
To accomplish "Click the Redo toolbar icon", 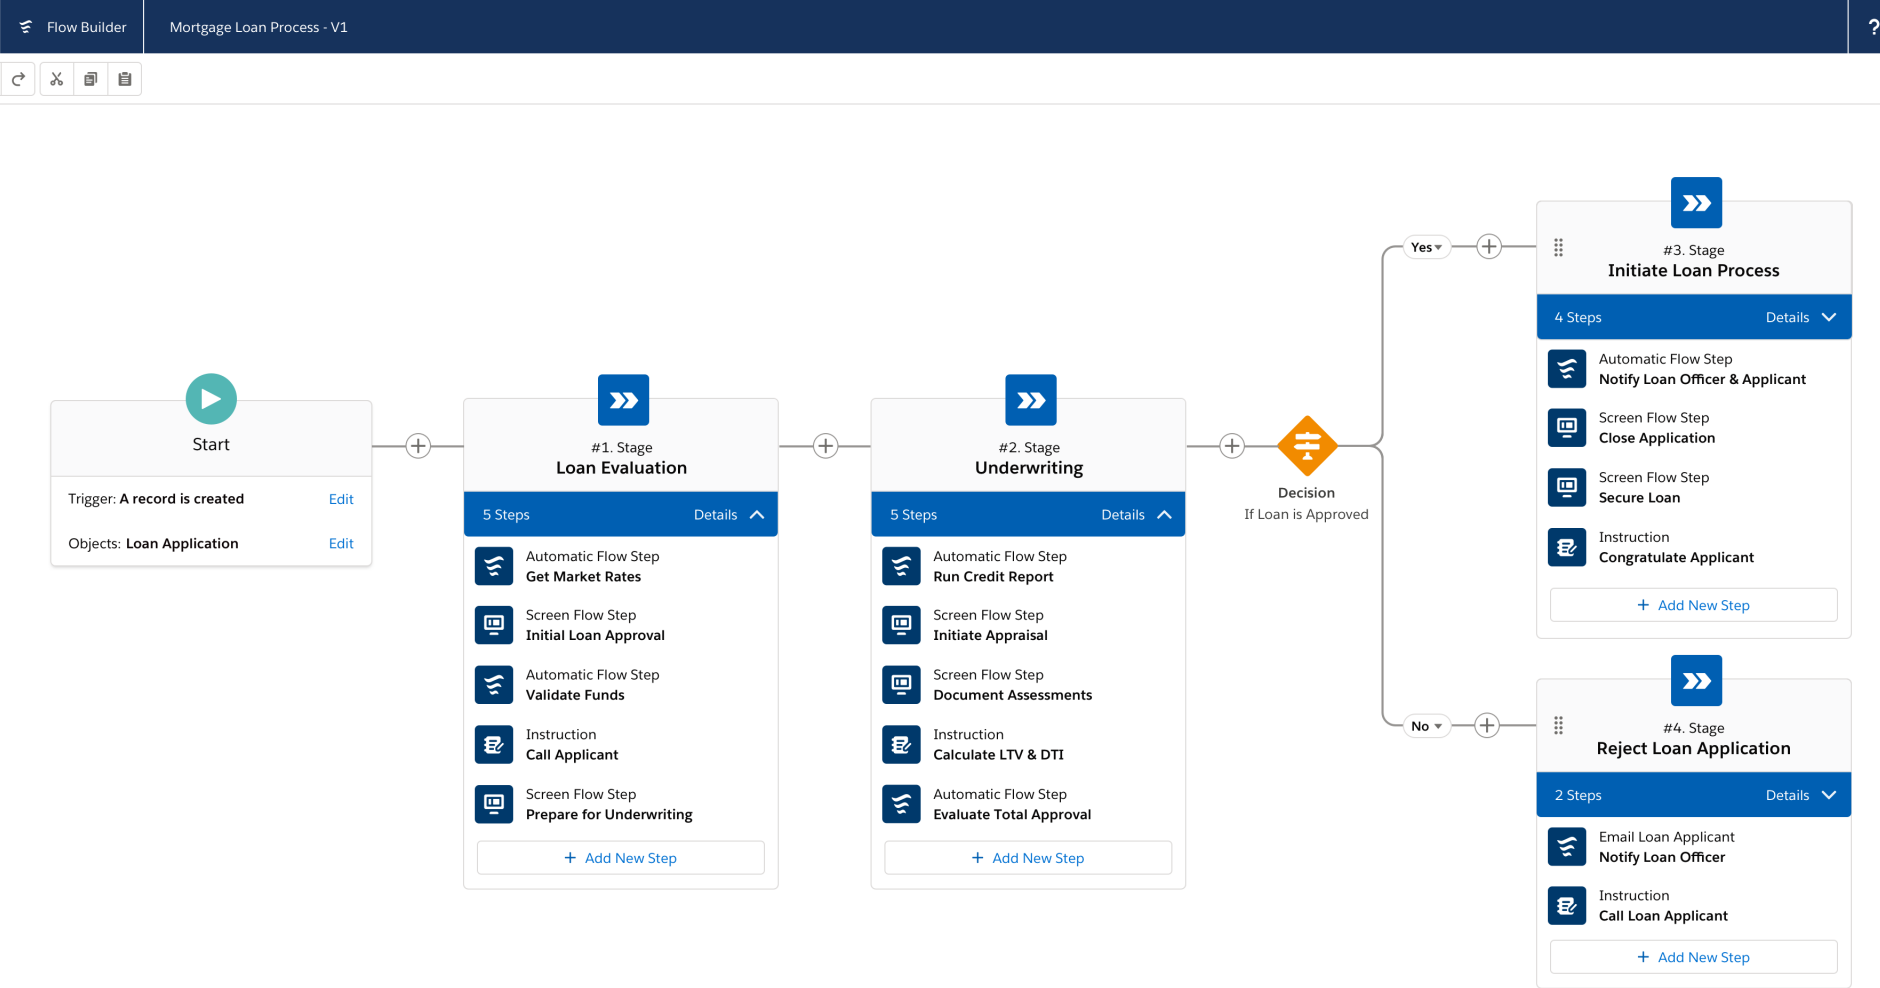I will [18, 79].
